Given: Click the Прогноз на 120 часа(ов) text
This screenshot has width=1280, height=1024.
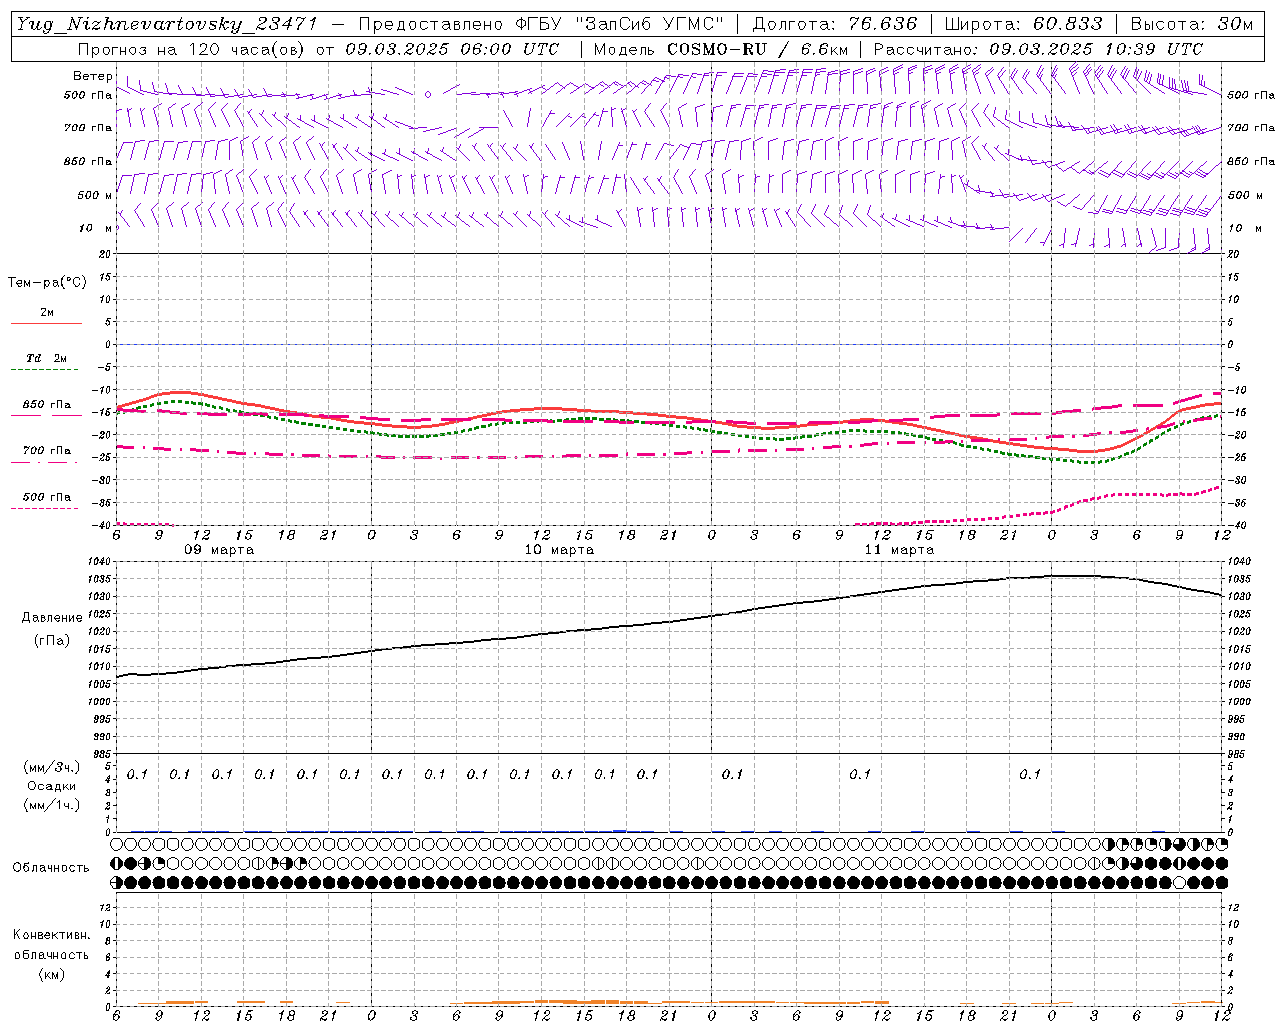Looking at the screenshot, I should click(x=192, y=49).
